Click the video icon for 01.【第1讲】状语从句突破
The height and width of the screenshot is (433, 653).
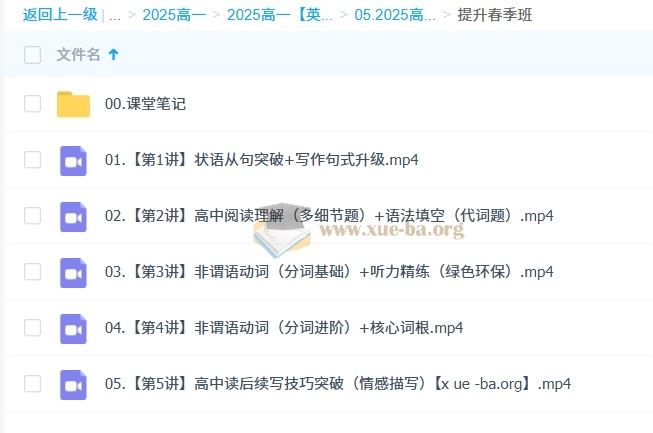tap(73, 161)
